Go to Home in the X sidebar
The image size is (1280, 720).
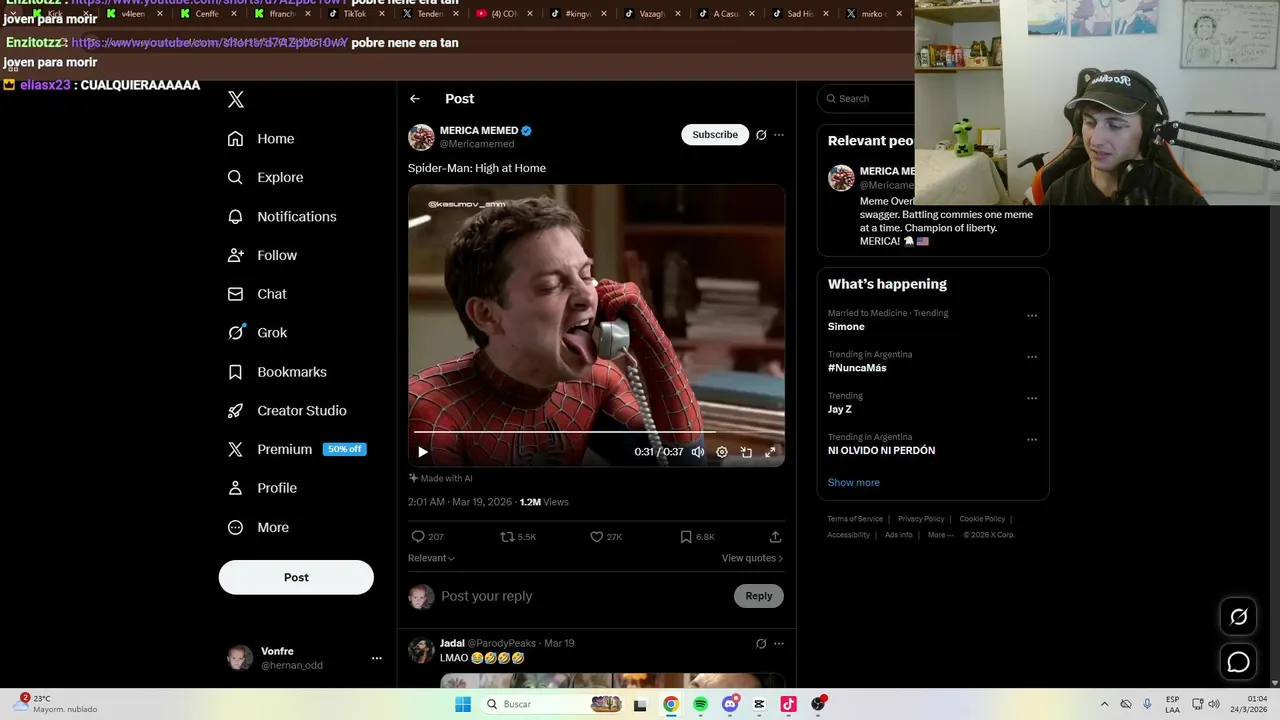(261, 139)
